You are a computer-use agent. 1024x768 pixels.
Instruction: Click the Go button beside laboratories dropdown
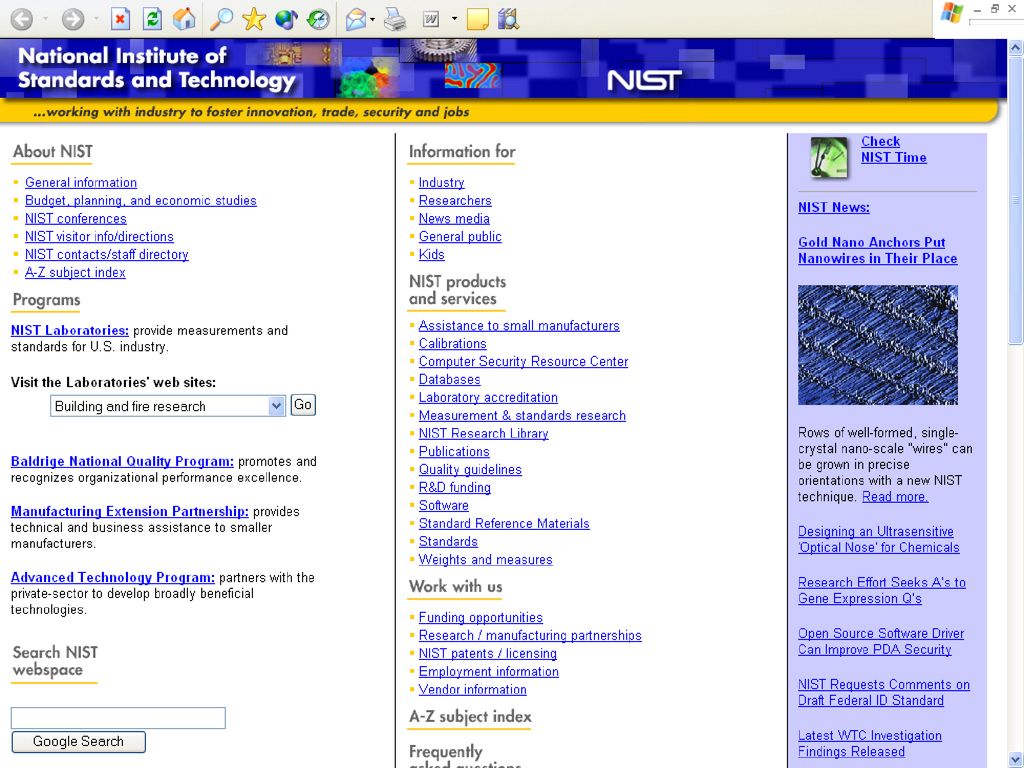point(303,405)
